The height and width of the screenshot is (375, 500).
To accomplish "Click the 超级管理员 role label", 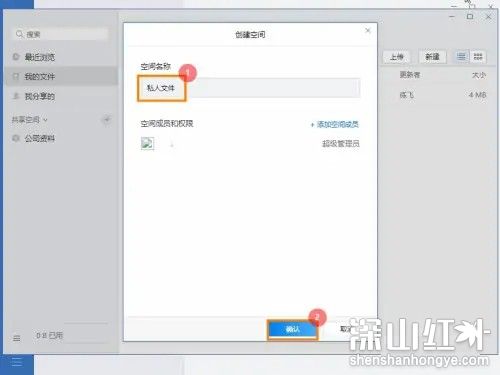I will click(341, 144).
